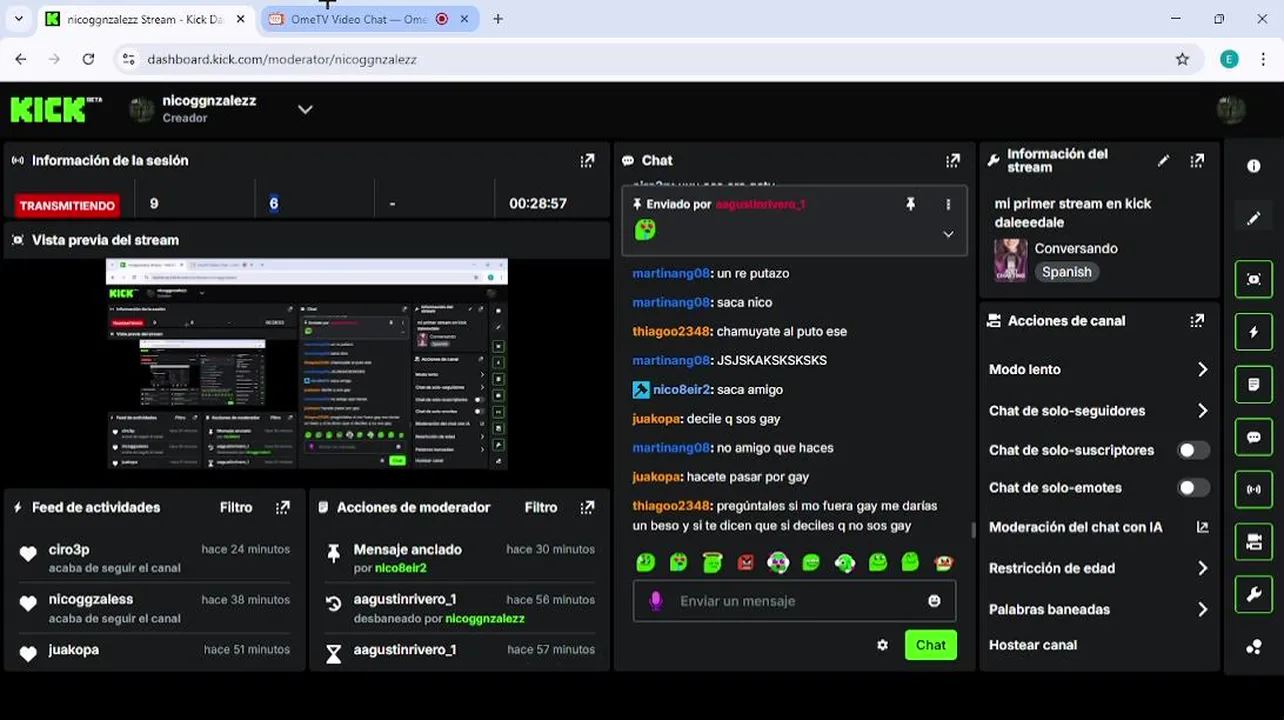Edit stream info with the header pencil icon
The width and height of the screenshot is (1284, 720).
1163,160
